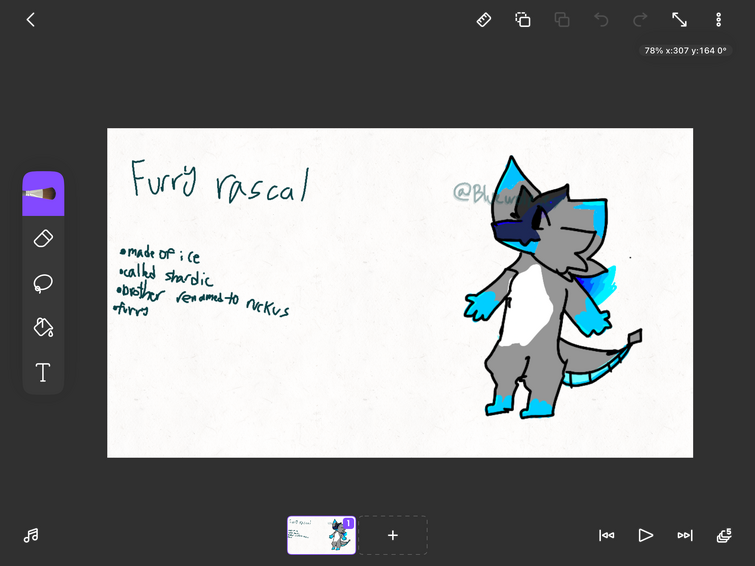Open the three-dot more options menu
Screen dimensions: 755x566
[x=718, y=20]
